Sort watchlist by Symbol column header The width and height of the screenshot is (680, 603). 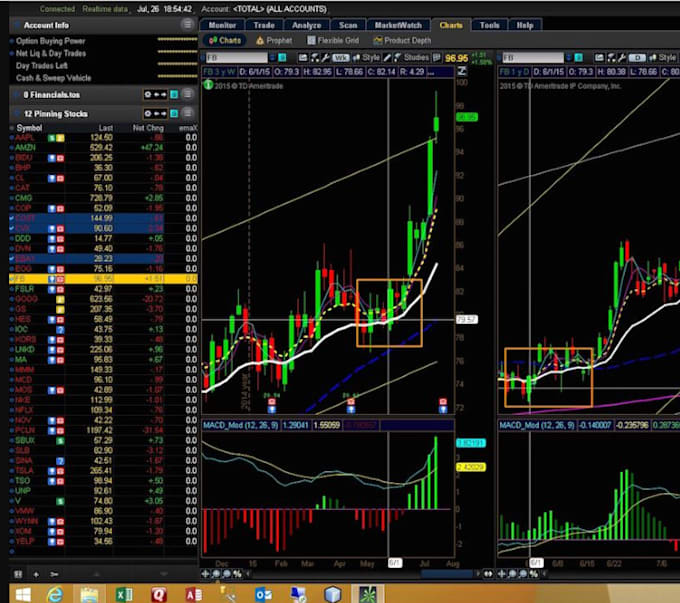coord(29,128)
